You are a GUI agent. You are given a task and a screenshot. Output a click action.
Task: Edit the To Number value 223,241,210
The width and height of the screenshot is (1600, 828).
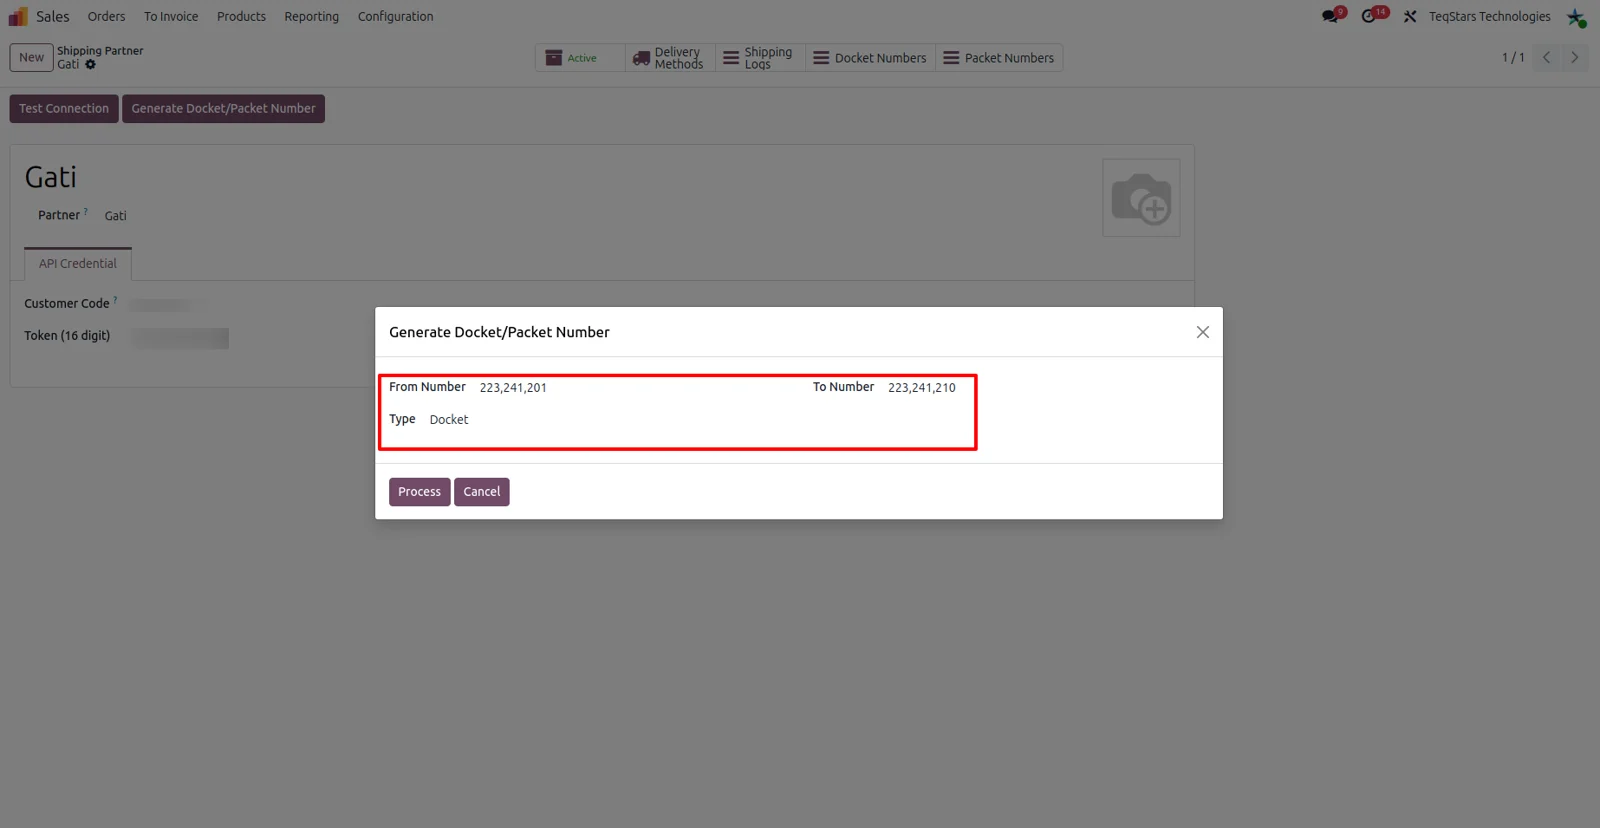tap(921, 388)
